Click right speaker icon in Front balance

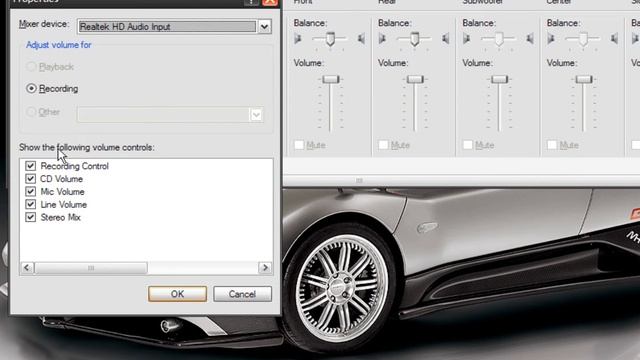click(x=361, y=39)
